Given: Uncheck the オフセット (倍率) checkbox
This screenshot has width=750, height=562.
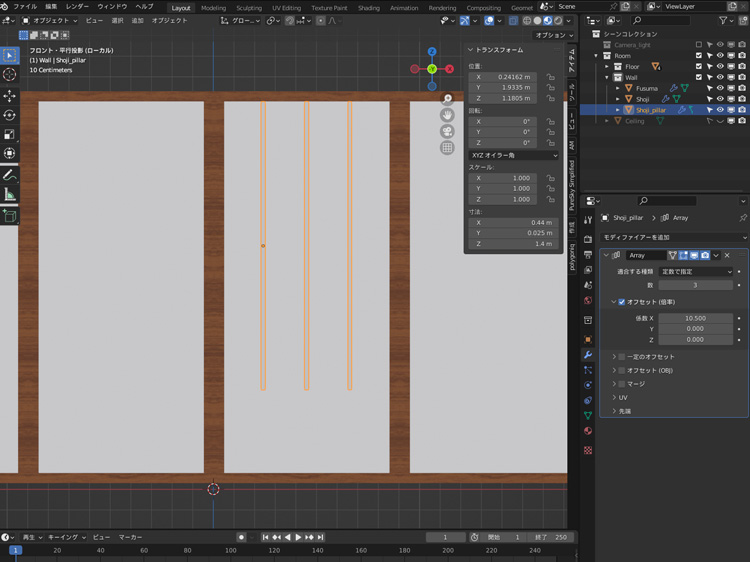Looking at the screenshot, I should [x=622, y=302].
